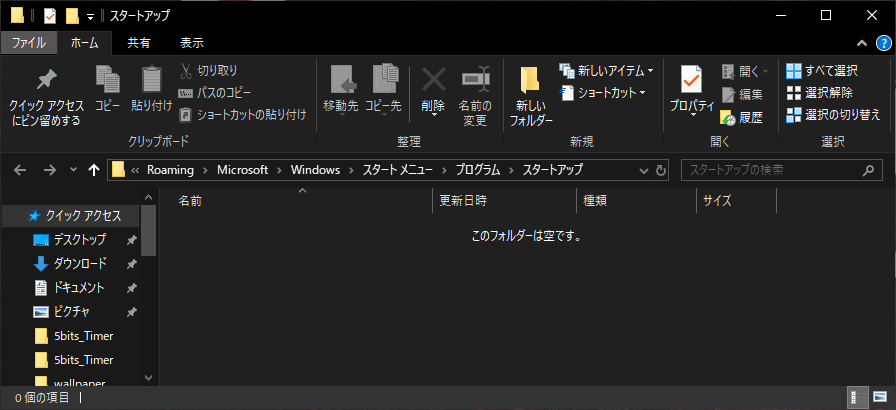The image size is (896, 410).
Task: Click すべて選択 (Select all)
Action: pyautogui.click(x=822, y=71)
